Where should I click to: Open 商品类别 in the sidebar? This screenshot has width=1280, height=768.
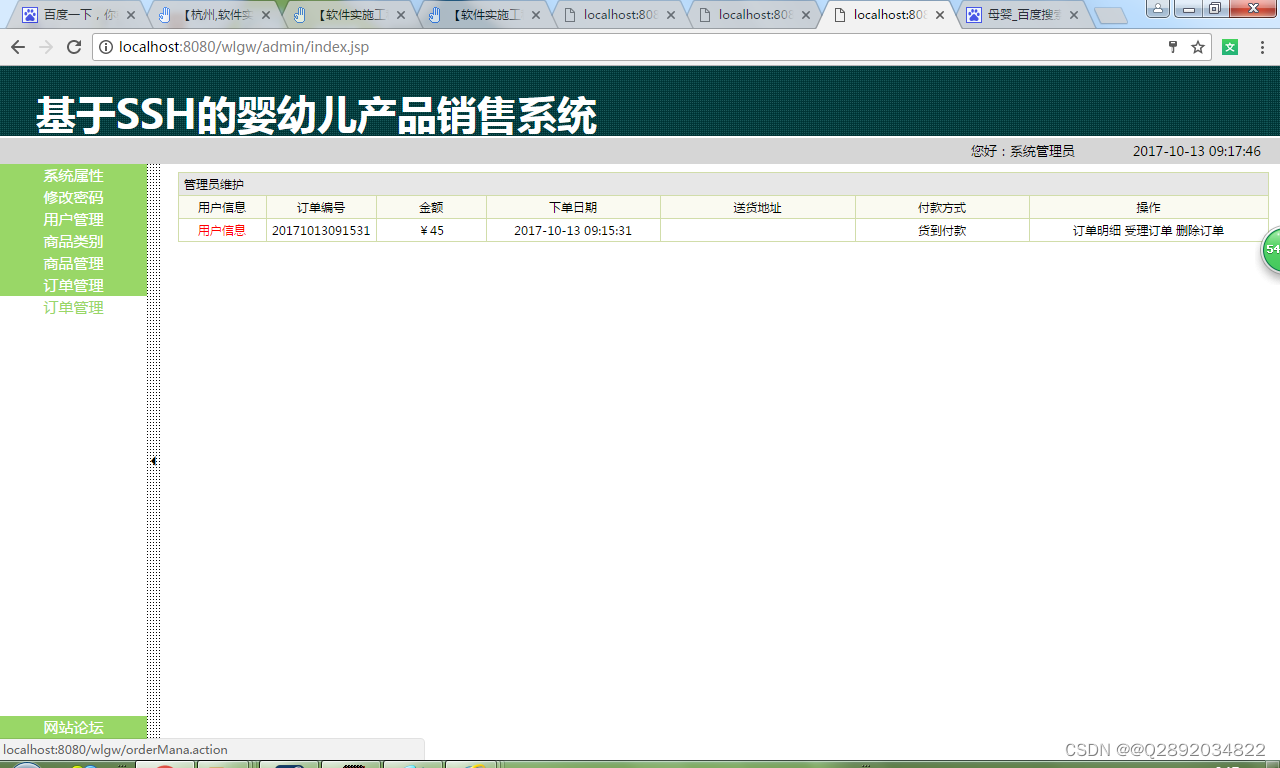click(x=73, y=241)
